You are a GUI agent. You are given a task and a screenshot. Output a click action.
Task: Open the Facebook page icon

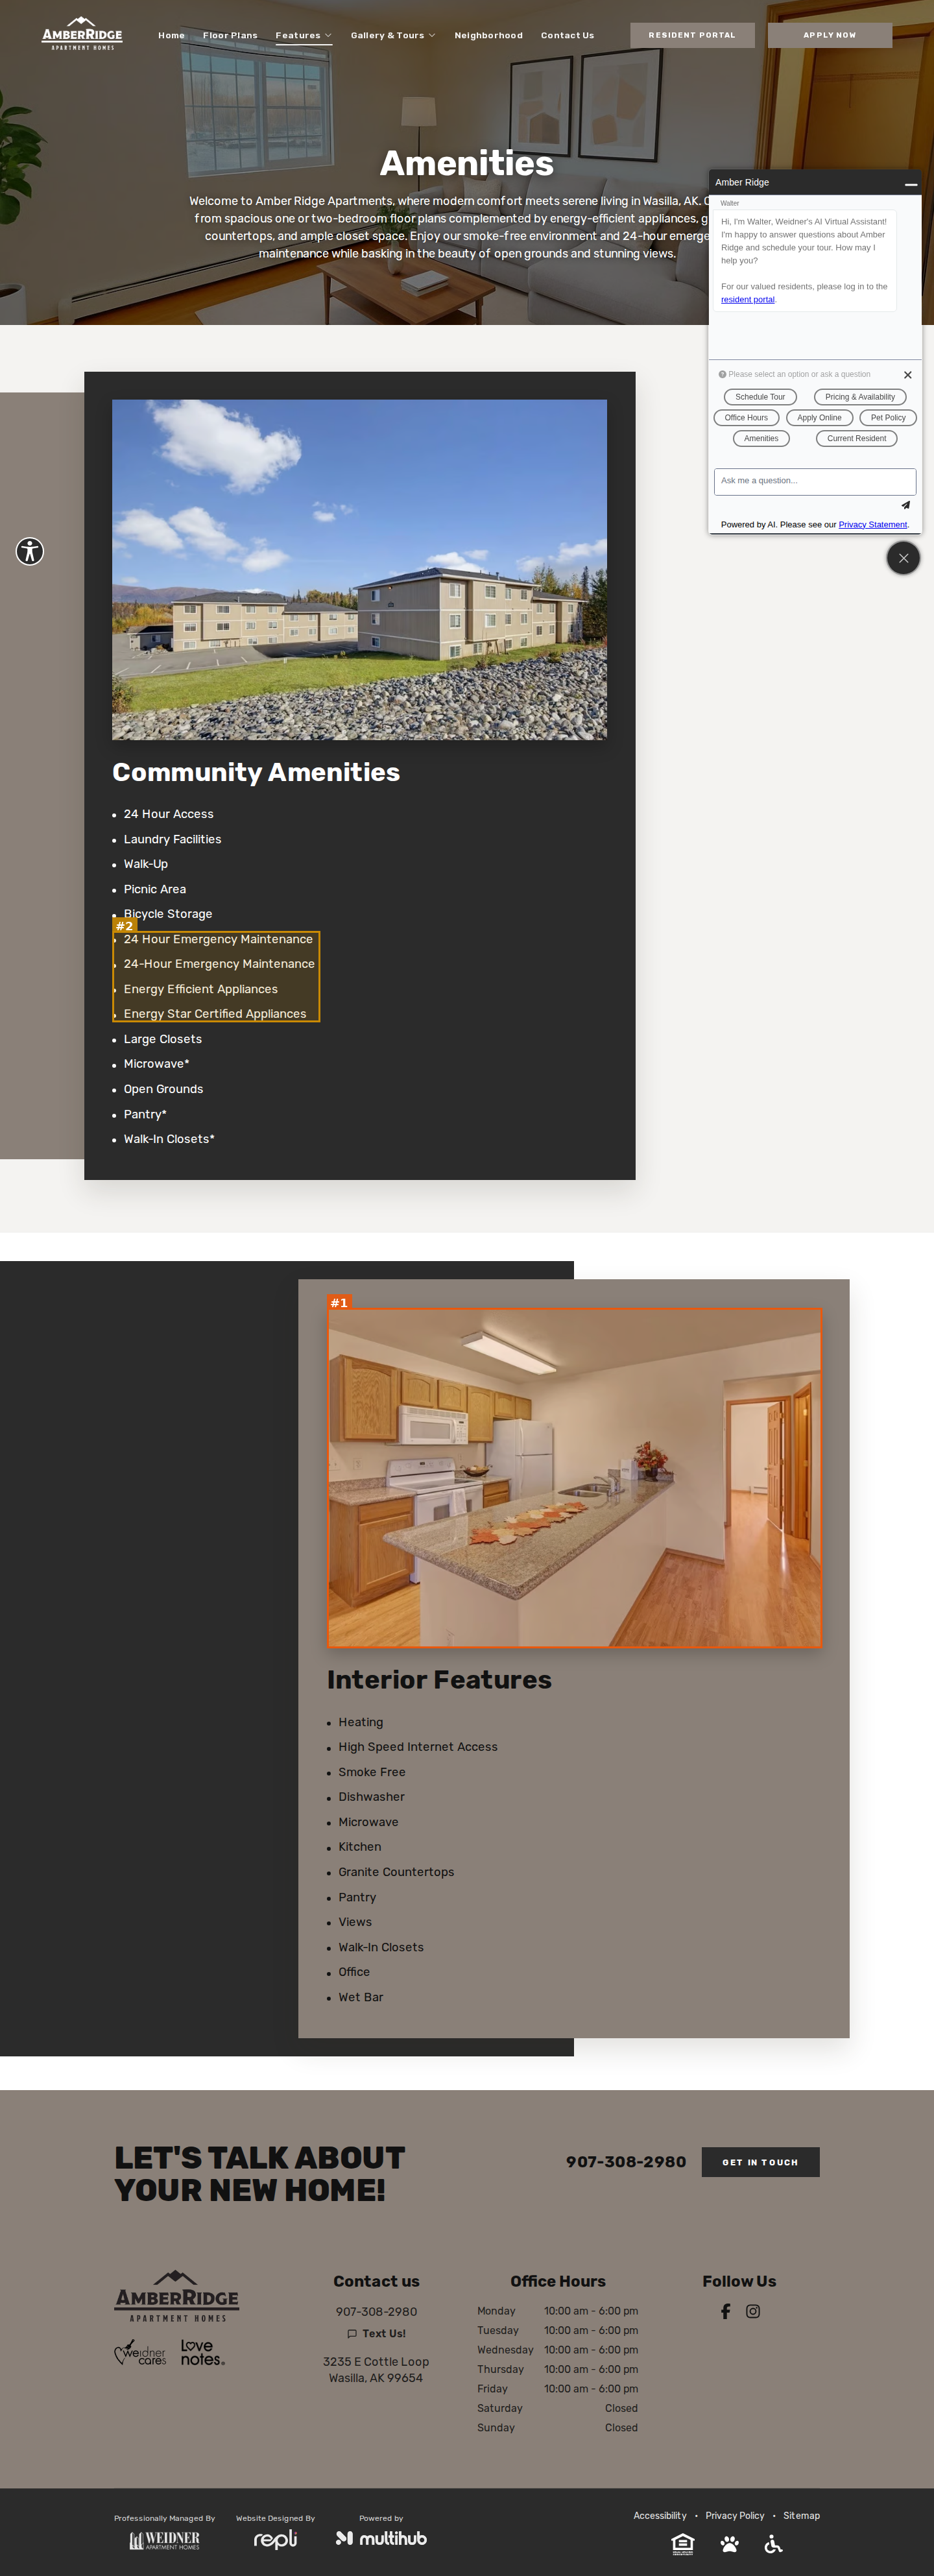pos(726,2311)
